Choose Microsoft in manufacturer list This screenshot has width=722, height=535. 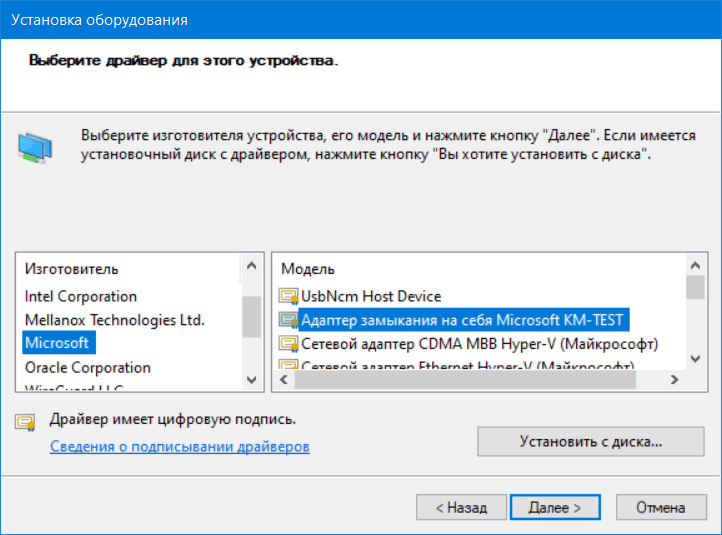pos(57,343)
